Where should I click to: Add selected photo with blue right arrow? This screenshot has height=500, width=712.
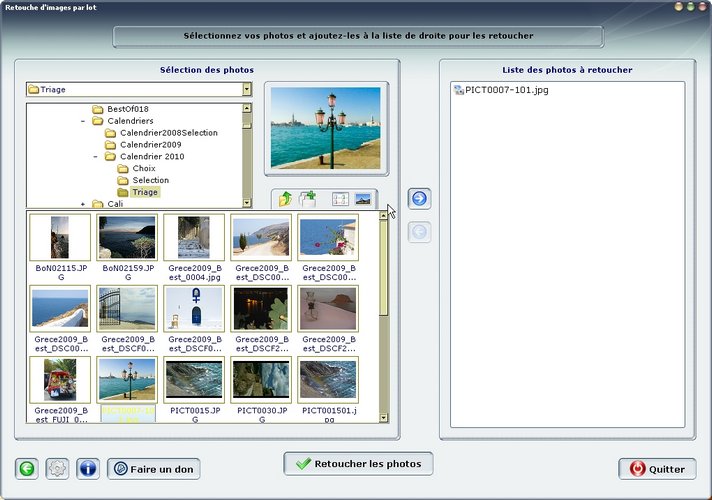[x=420, y=198]
